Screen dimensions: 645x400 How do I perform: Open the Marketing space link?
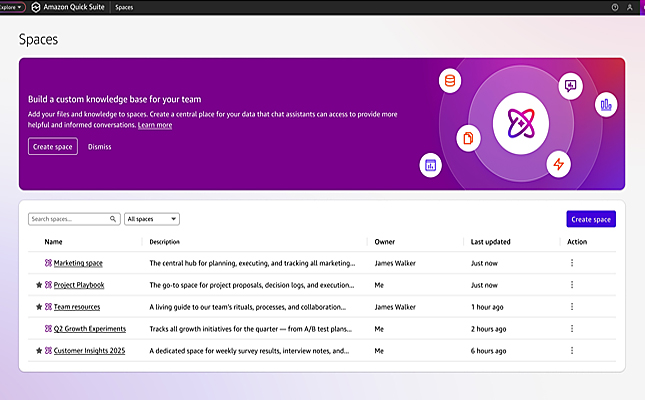(78, 263)
